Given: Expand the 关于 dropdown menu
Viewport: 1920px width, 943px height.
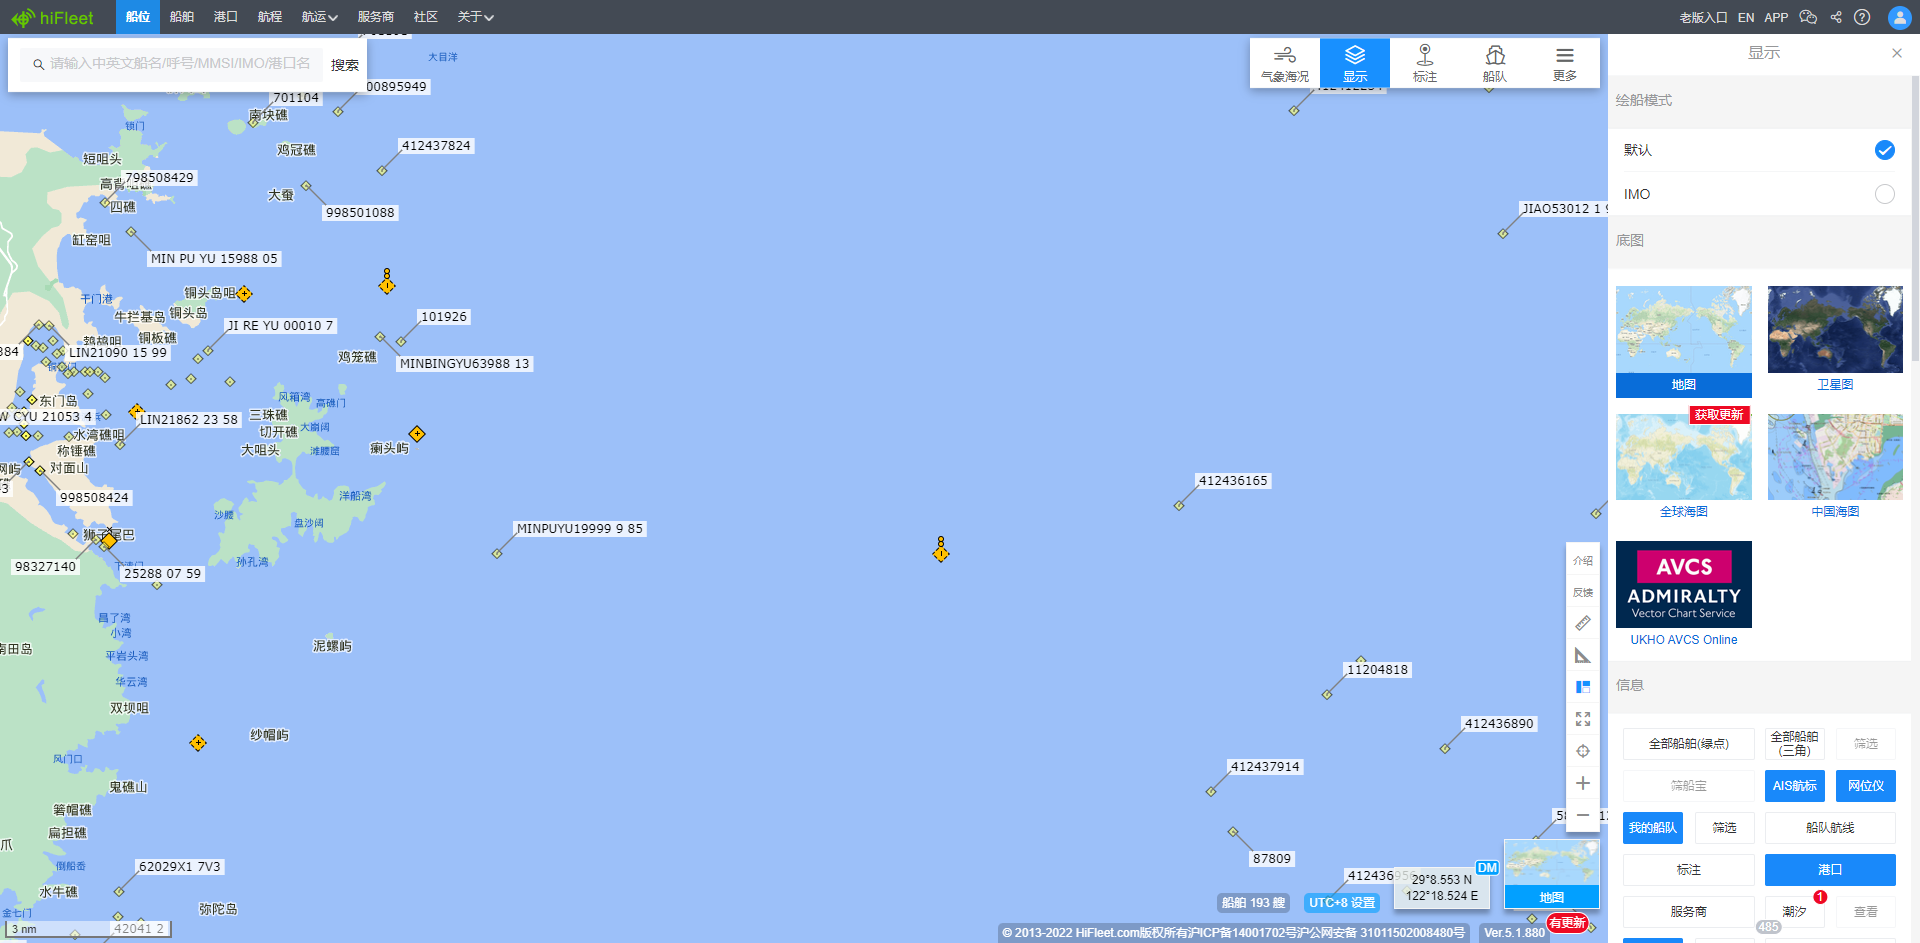Looking at the screenshot, I should [476, 17].
